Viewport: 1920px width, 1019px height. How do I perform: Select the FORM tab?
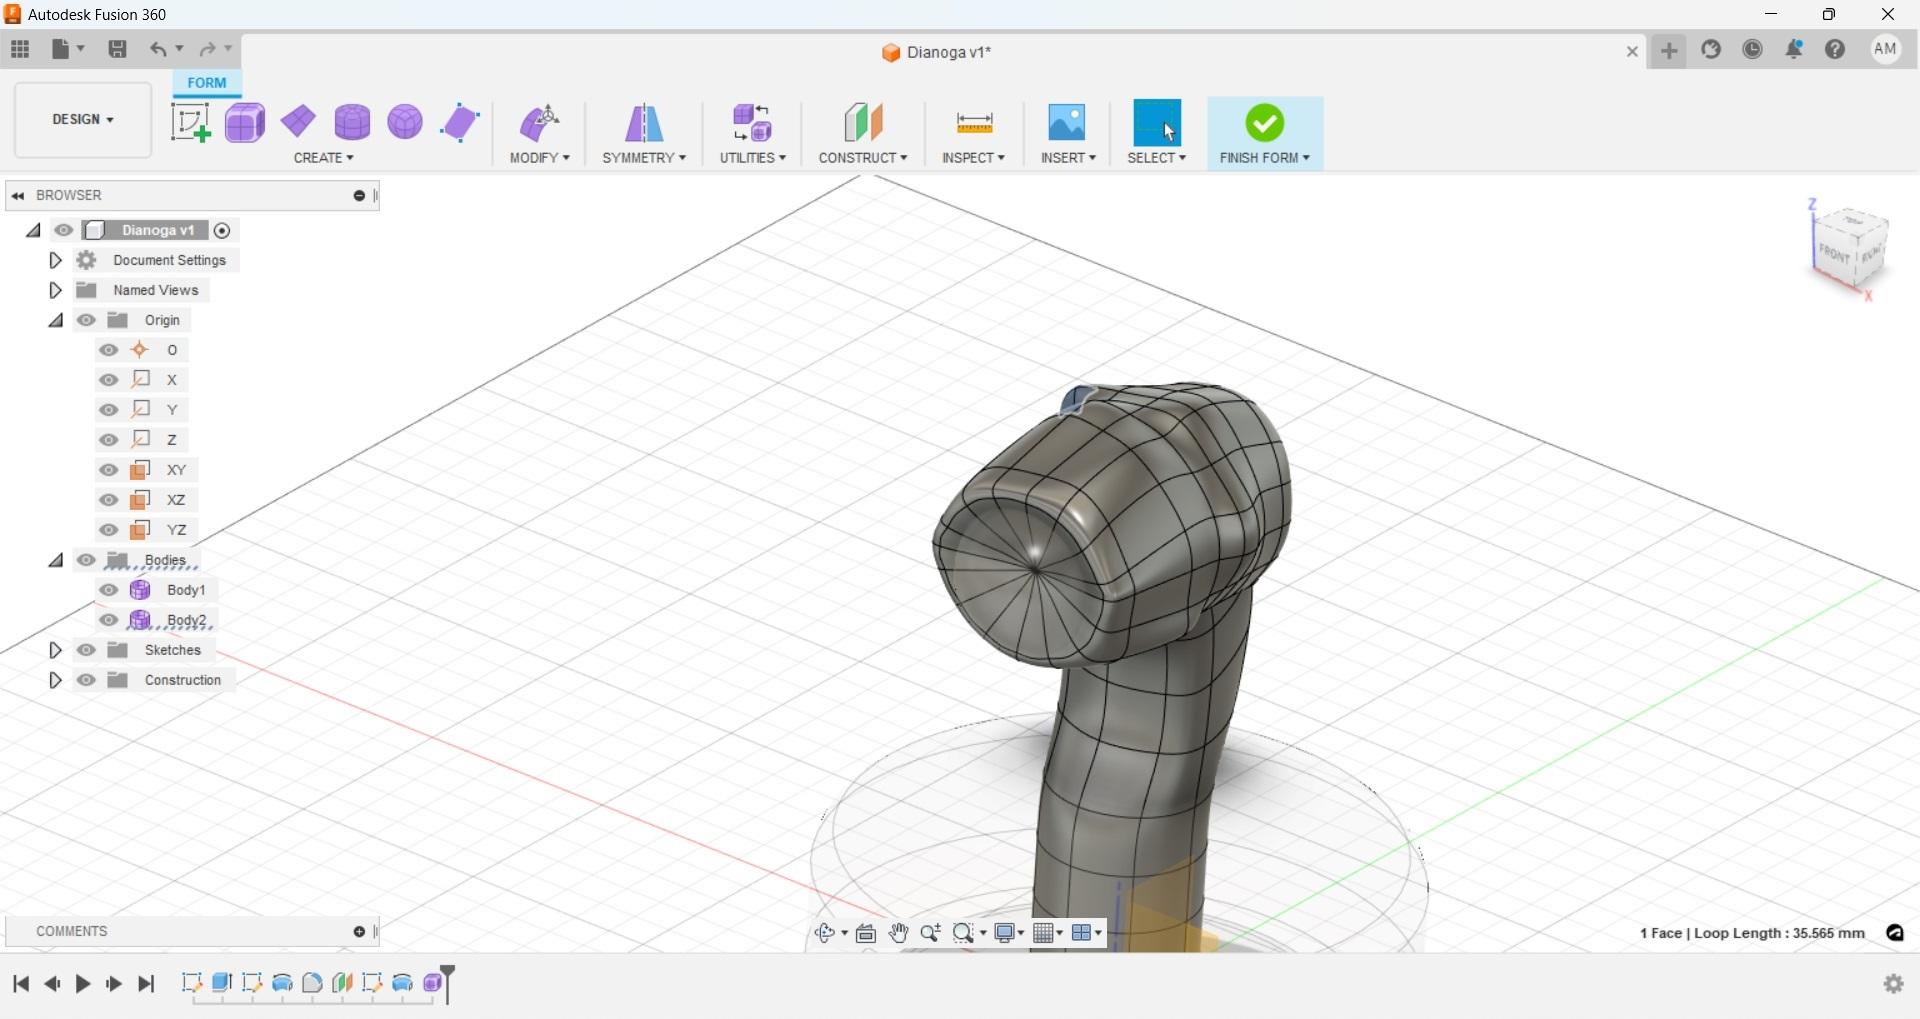click(207, 83)
